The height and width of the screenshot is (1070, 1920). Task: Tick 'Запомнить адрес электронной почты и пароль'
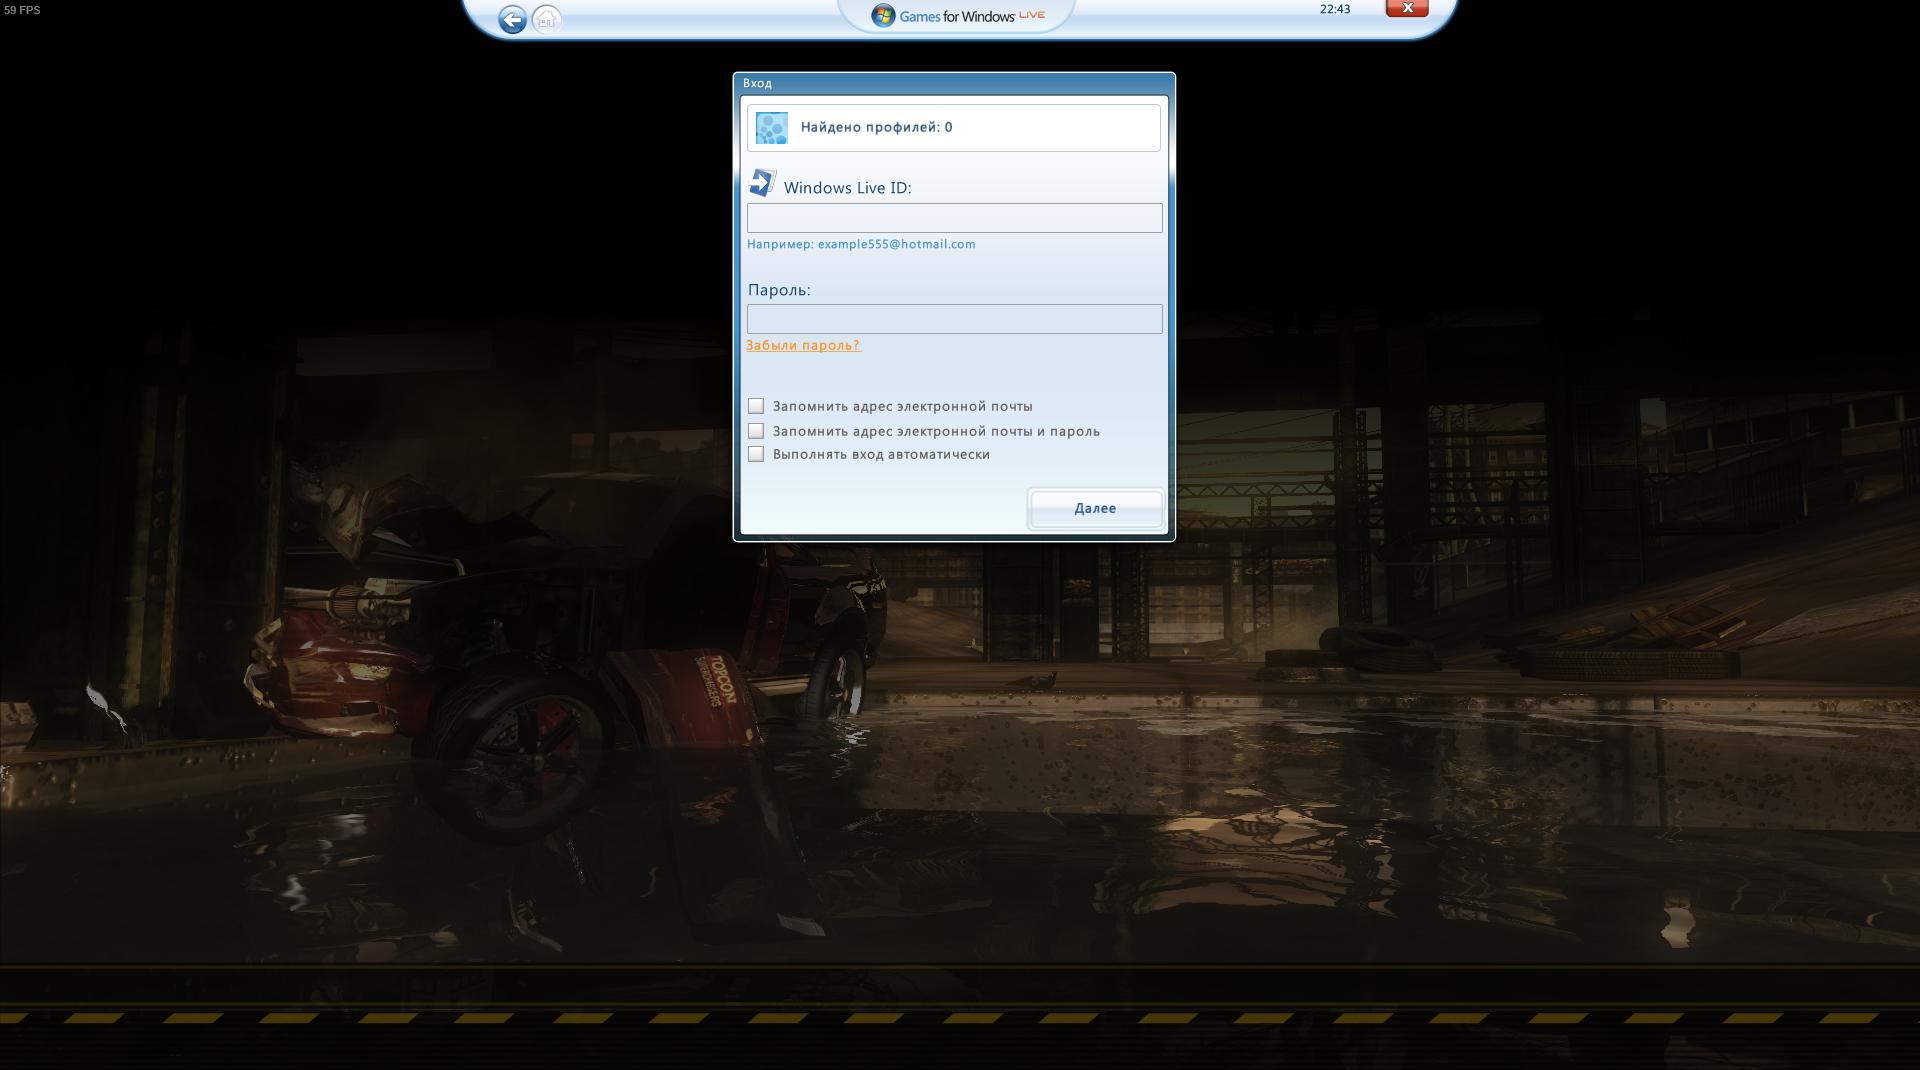(756, 431)
